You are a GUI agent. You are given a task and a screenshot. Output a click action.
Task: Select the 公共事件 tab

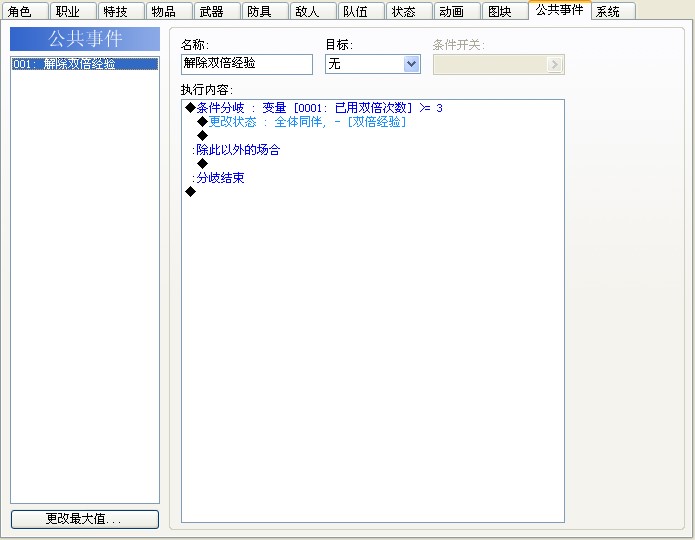tap(559, 10)
